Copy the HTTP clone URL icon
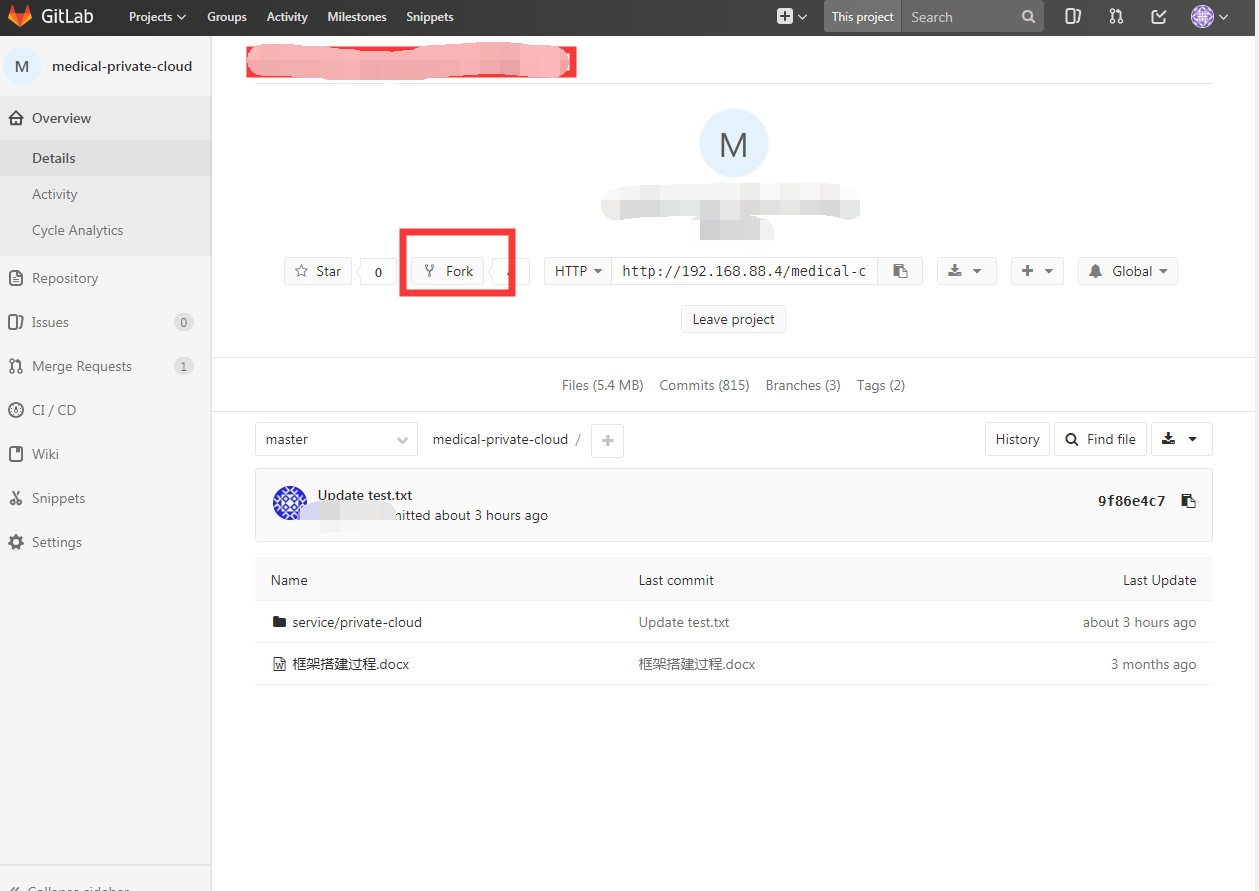Screen dimensions: 1259x891 click(899, 270)
